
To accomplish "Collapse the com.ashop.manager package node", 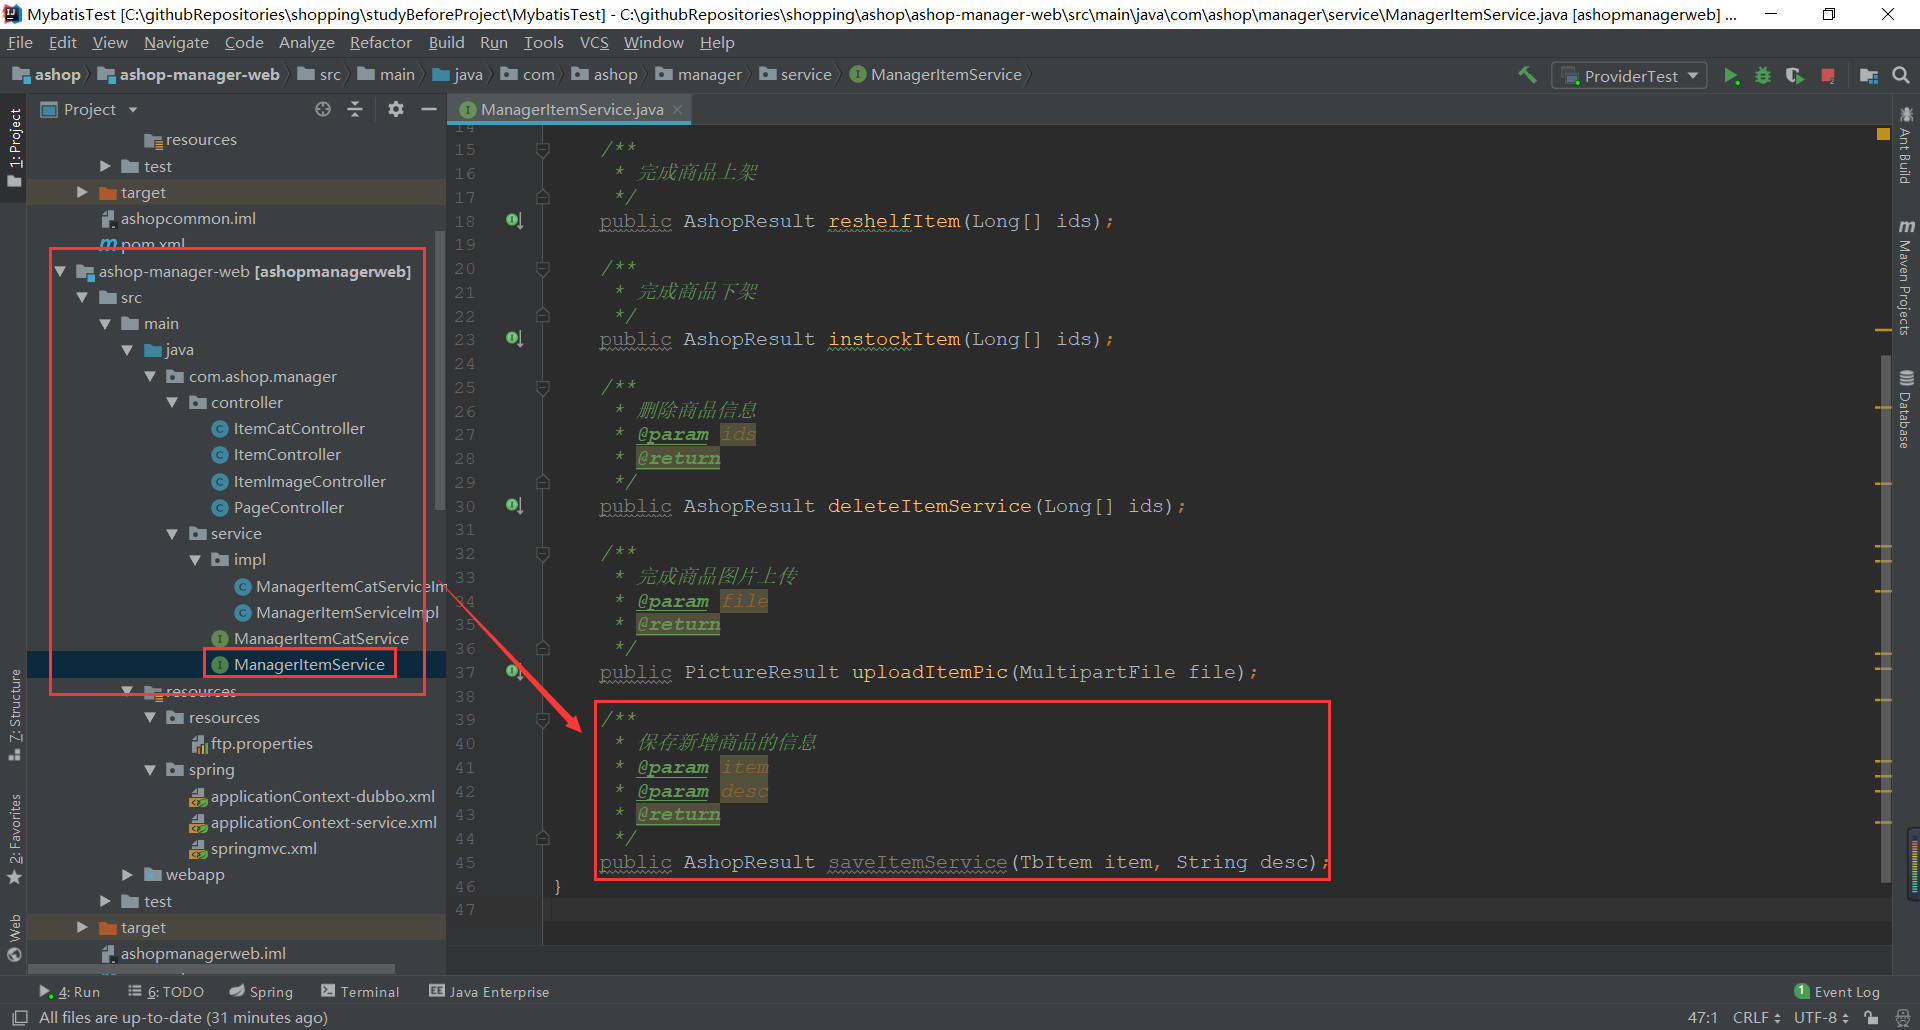I will coord(150,376).
